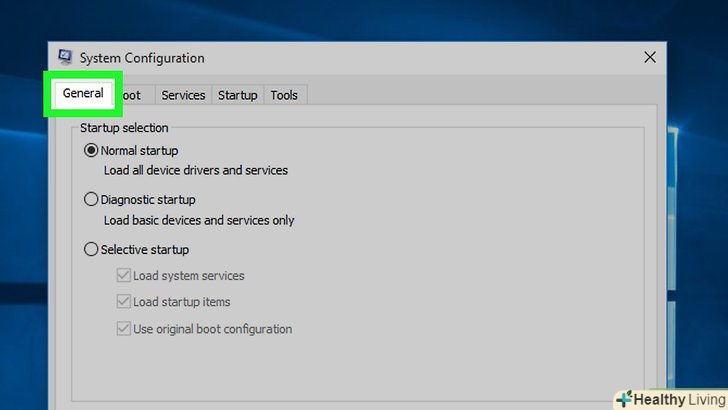Click the Healthy Living cross logo icon
The width and height of the screenshot is (728, 410).
(625, 399)
